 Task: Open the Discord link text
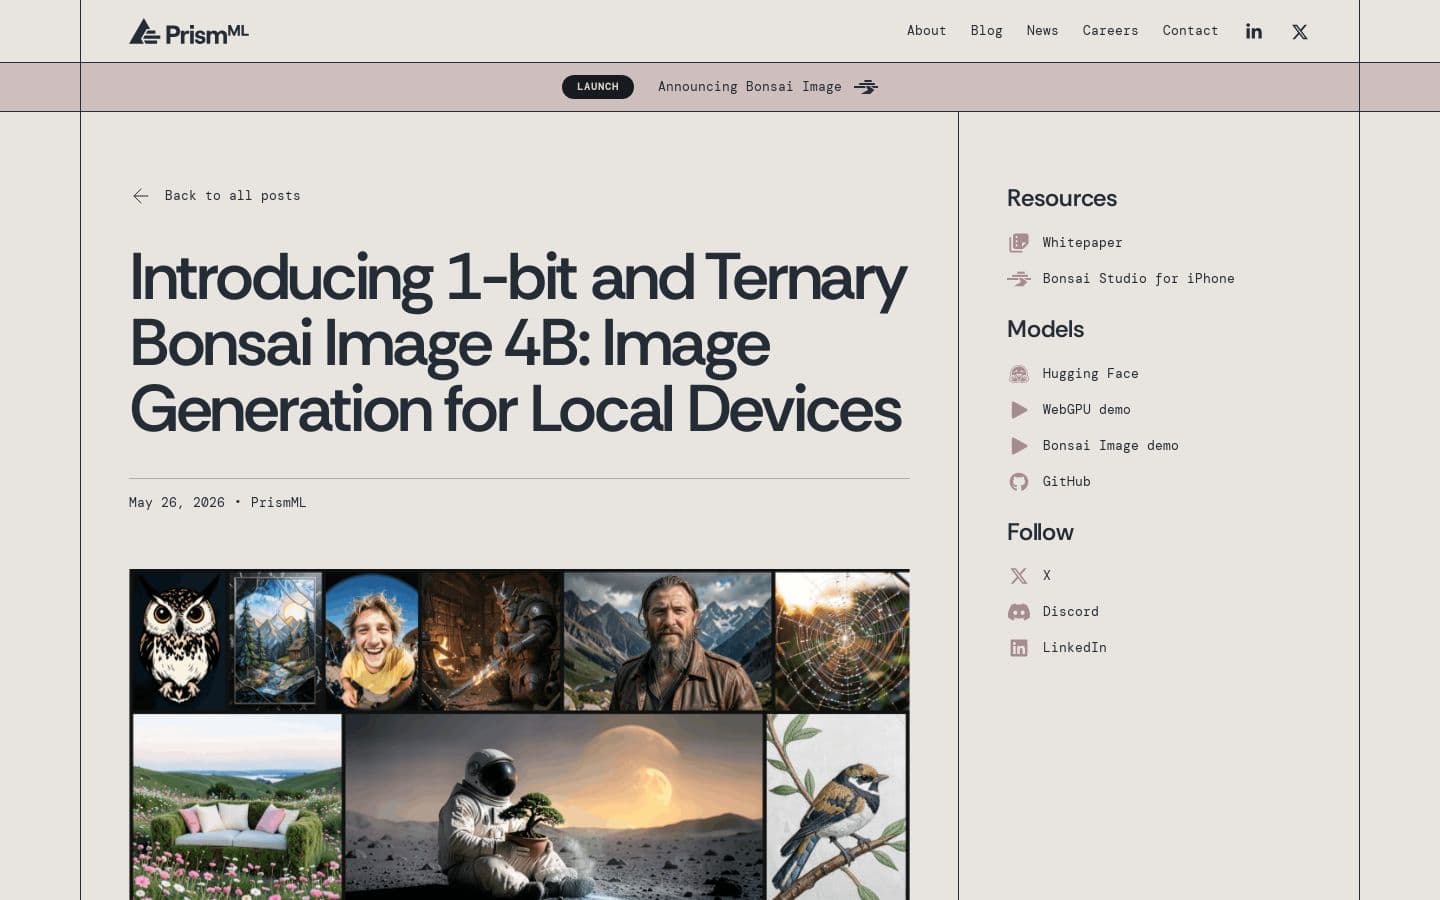click(1070, 612)
